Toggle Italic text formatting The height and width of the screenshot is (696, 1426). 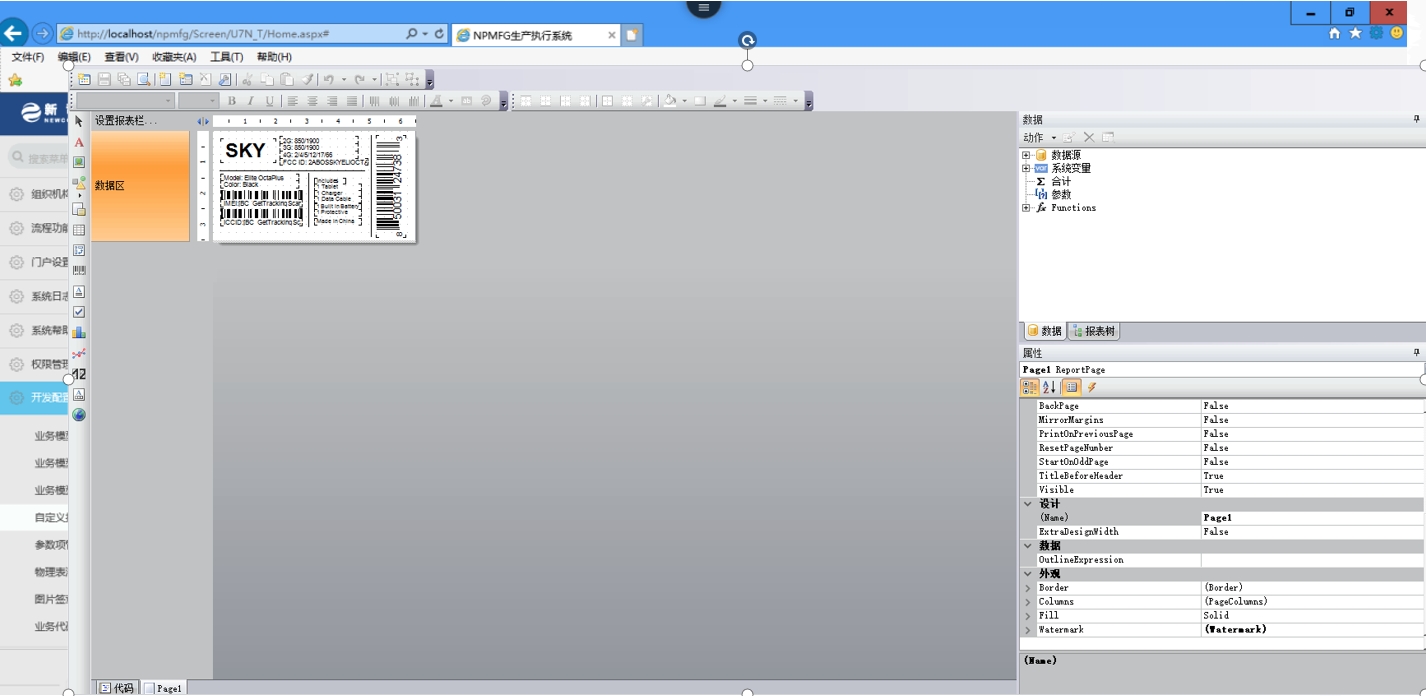(250, 101)
